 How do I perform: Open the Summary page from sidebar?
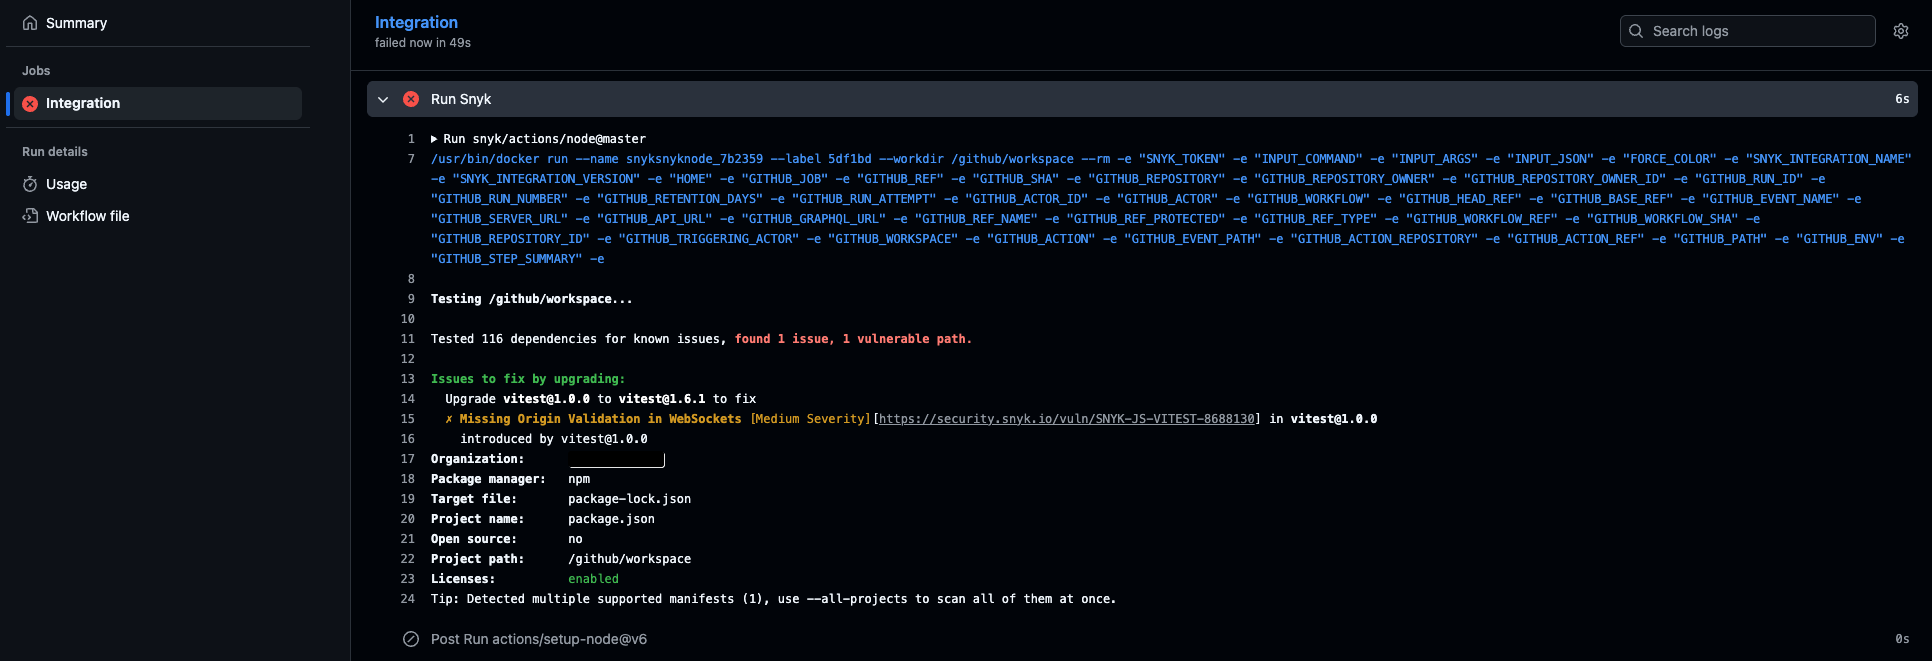tap(76, 23)
